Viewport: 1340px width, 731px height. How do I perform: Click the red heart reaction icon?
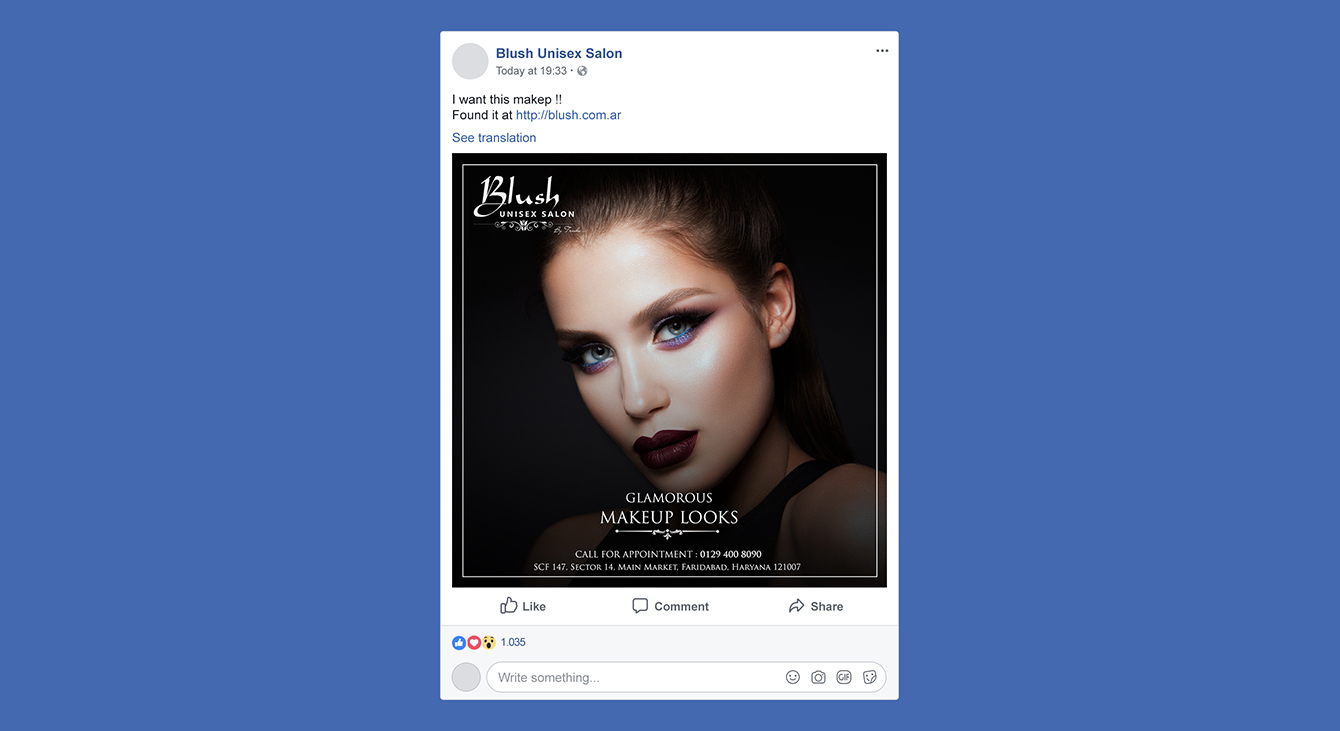point(474,643)
